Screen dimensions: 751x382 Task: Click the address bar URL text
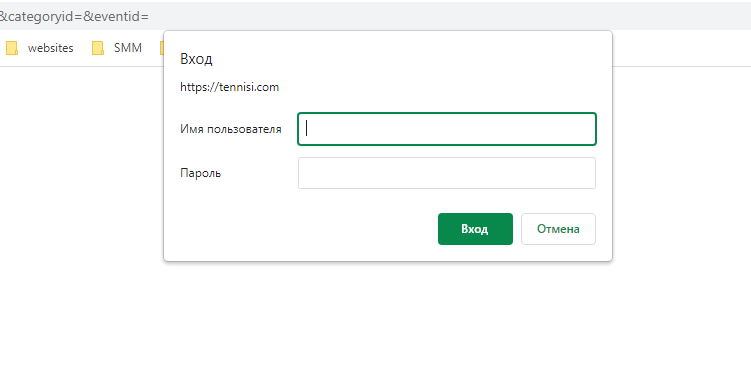tap(74, 16)
